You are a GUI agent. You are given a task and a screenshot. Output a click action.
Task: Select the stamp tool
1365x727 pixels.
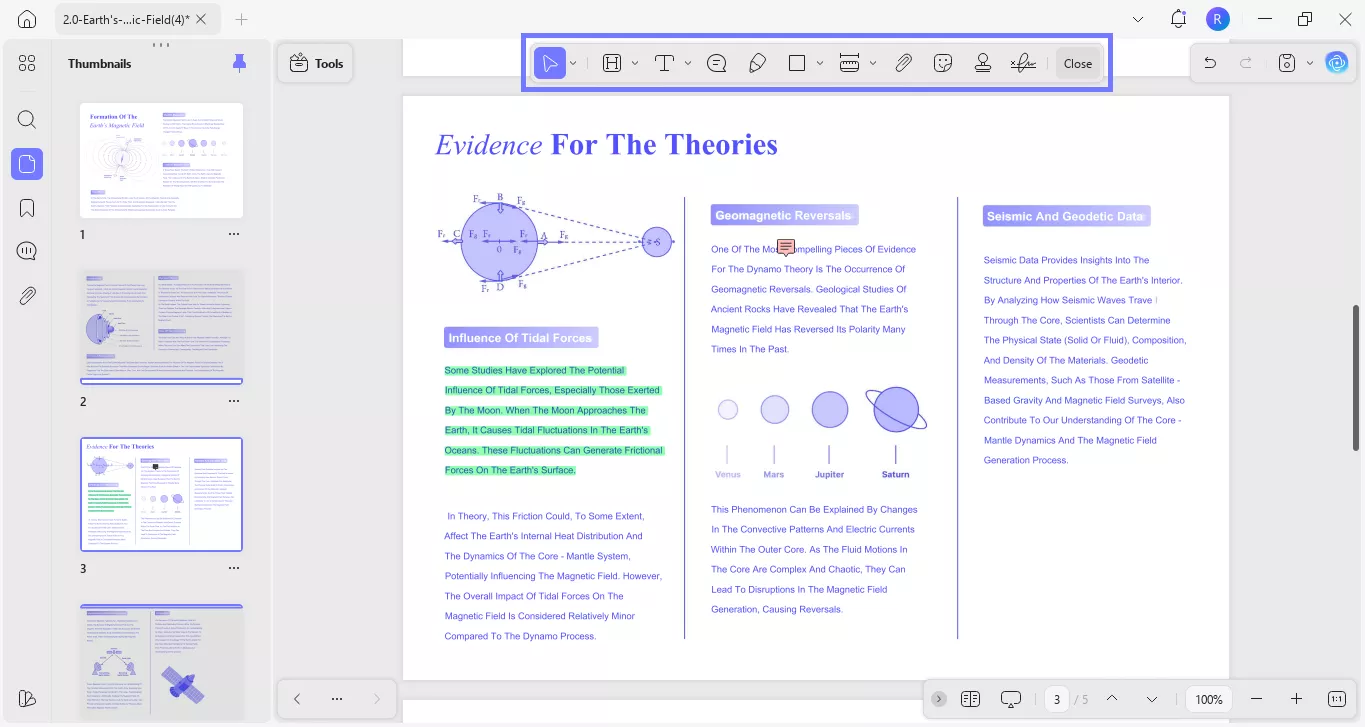click(982, 63)
